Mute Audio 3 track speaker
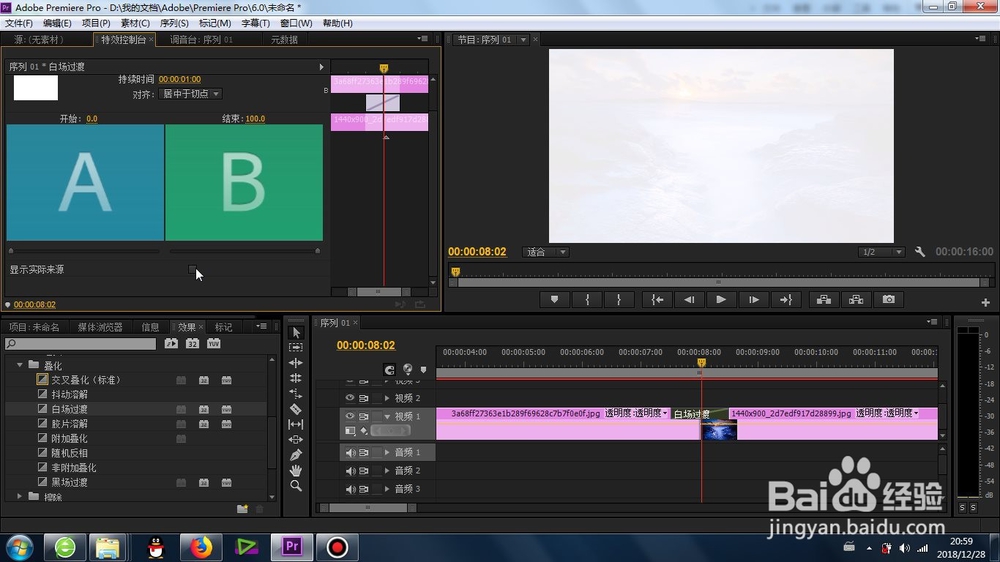 (x=350, y=489)
